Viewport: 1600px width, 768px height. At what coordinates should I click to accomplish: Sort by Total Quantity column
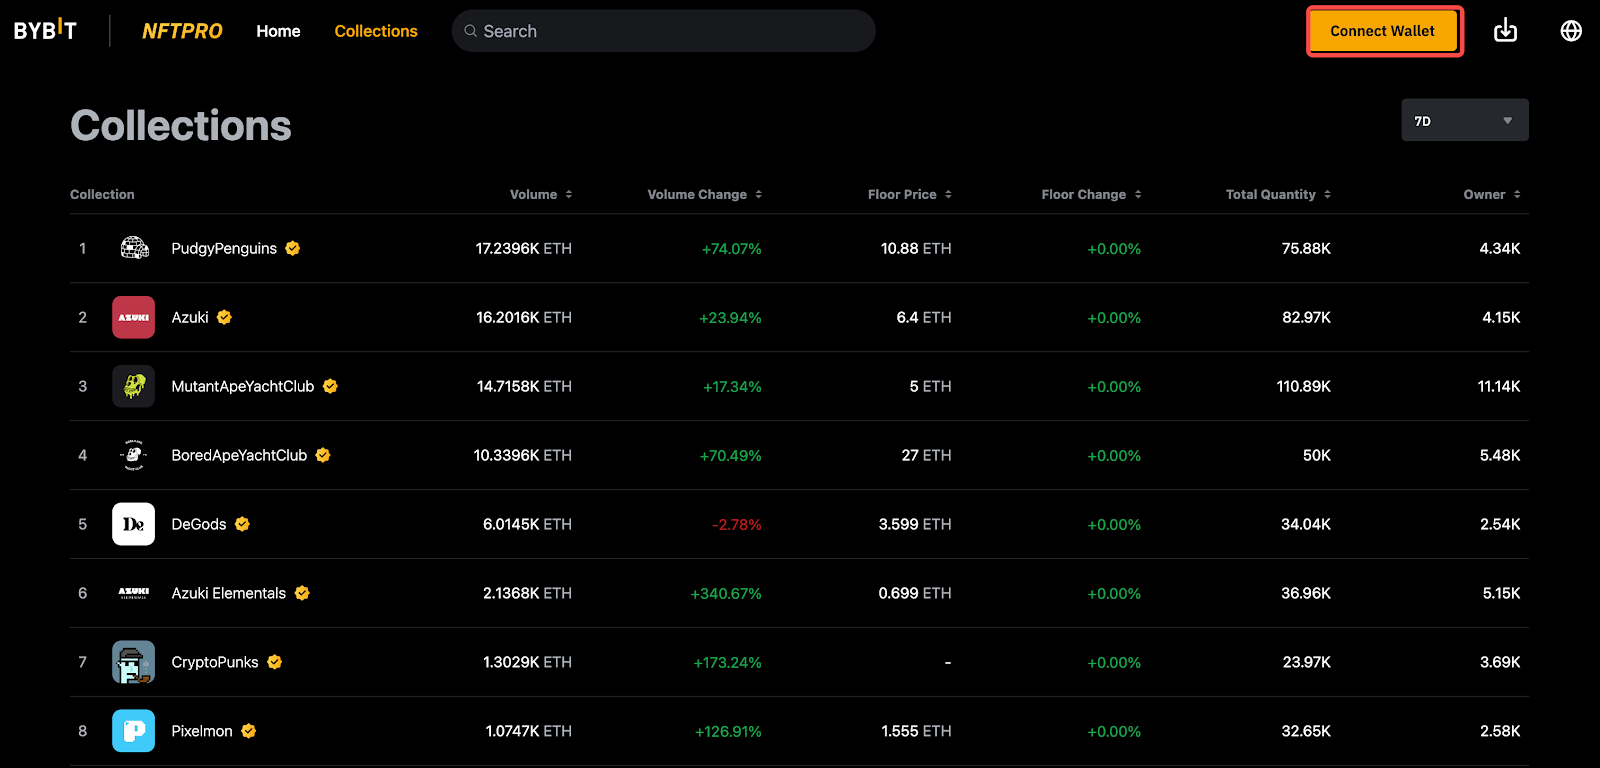tap(1278, 194)
